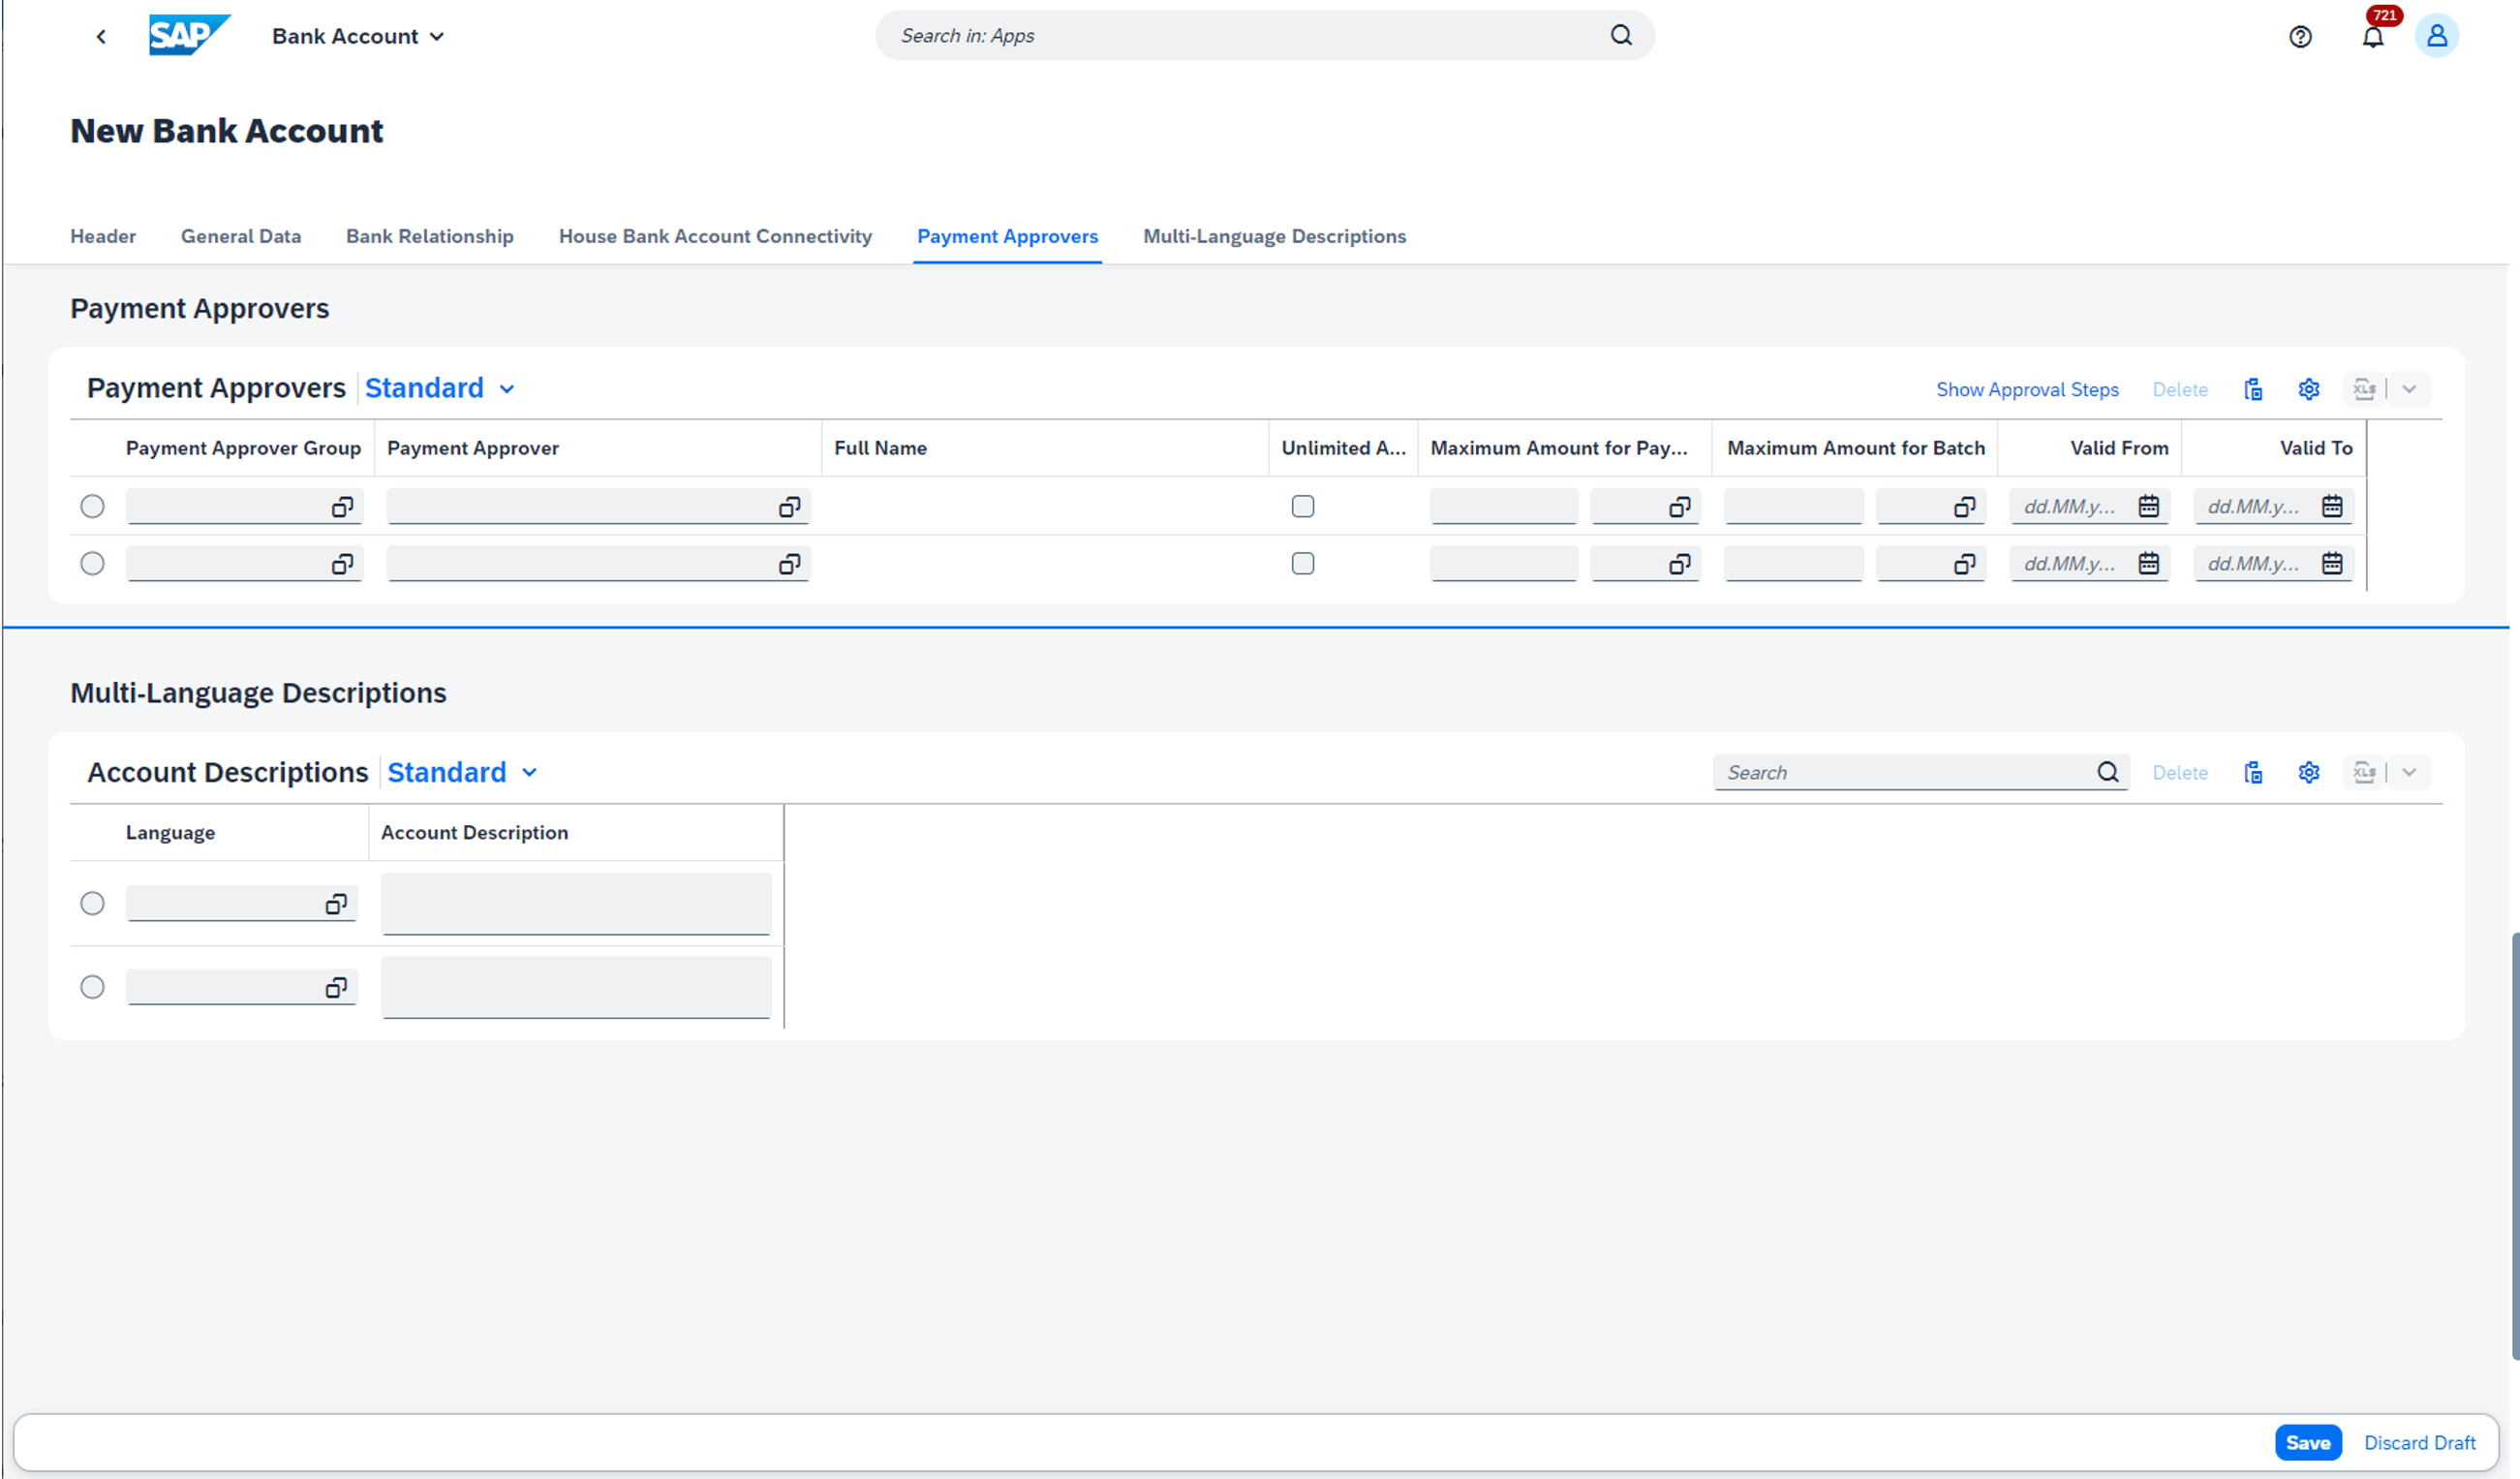Viewport: 2520px width, 1479px height.
Task: Open the Bank Account app switcher dropdown
Action: (x=357, y=36)
